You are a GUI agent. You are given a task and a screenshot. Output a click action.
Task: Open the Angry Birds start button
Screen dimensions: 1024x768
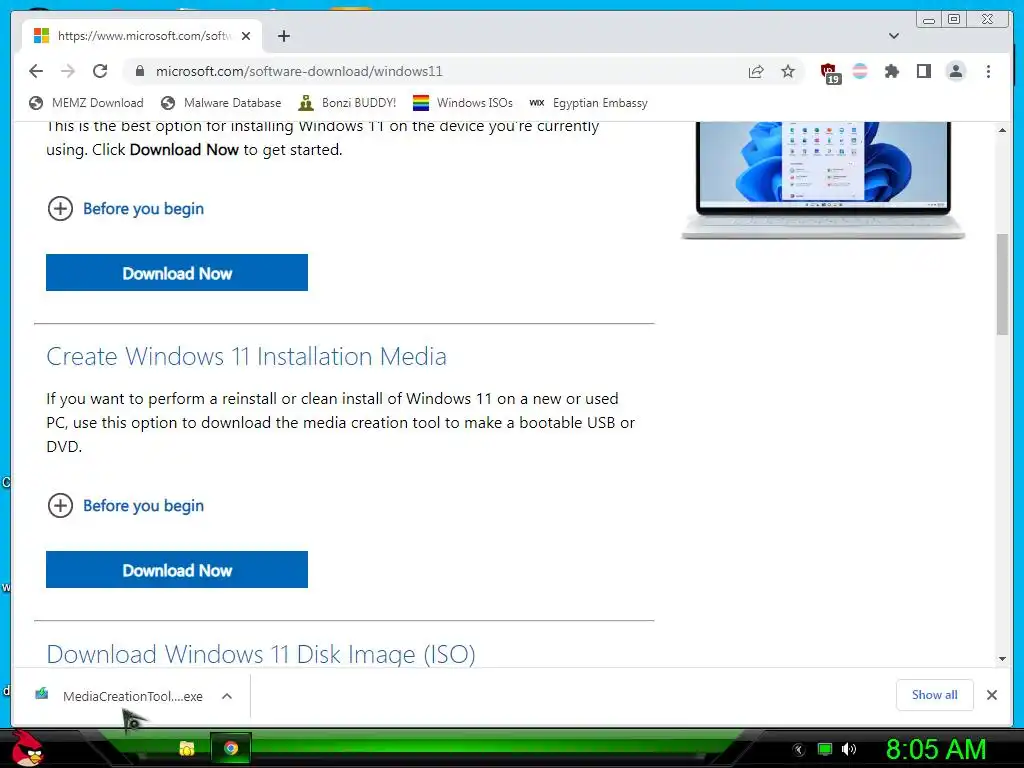(26, 748)
